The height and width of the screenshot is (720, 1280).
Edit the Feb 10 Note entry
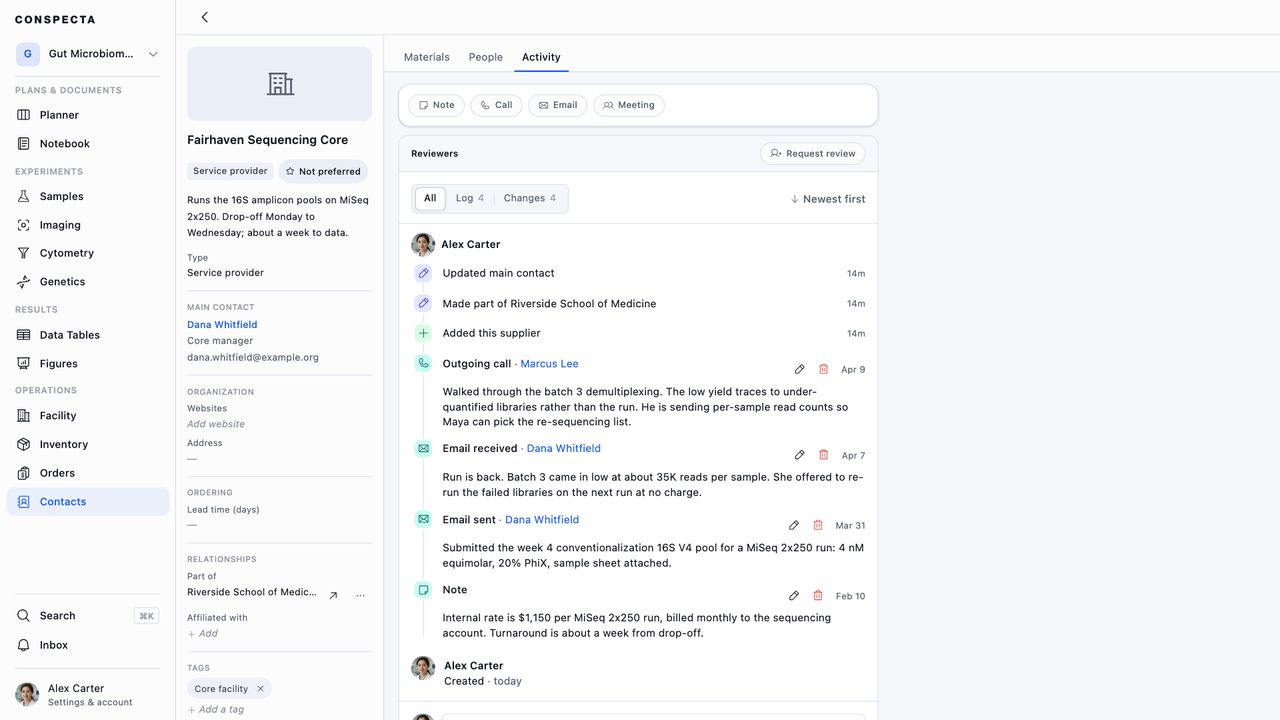793,595
